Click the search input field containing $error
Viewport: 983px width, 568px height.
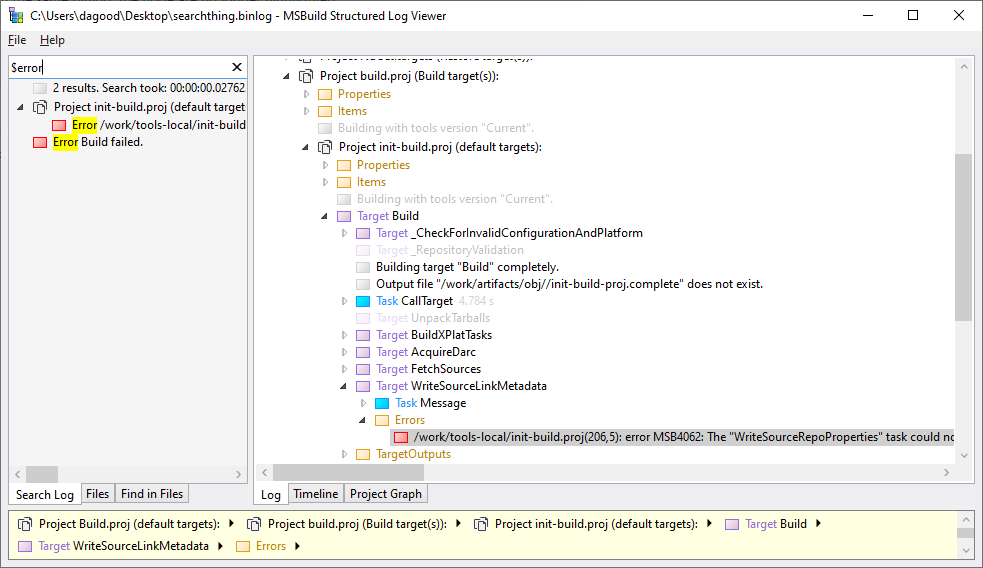point(119,67)
